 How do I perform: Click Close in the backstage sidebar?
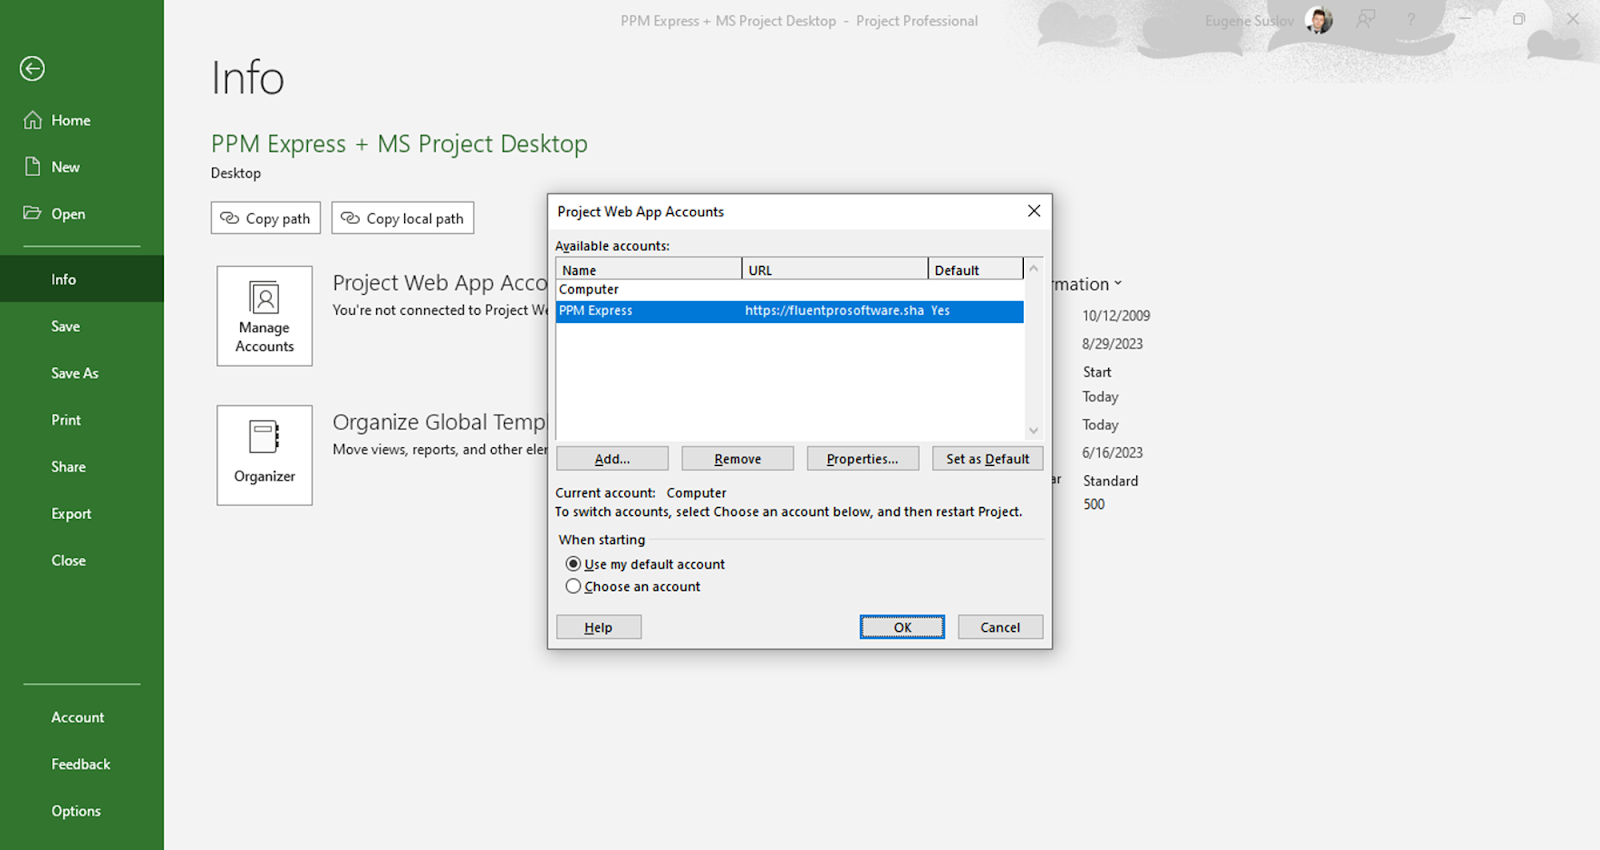(x=82, y=560)
